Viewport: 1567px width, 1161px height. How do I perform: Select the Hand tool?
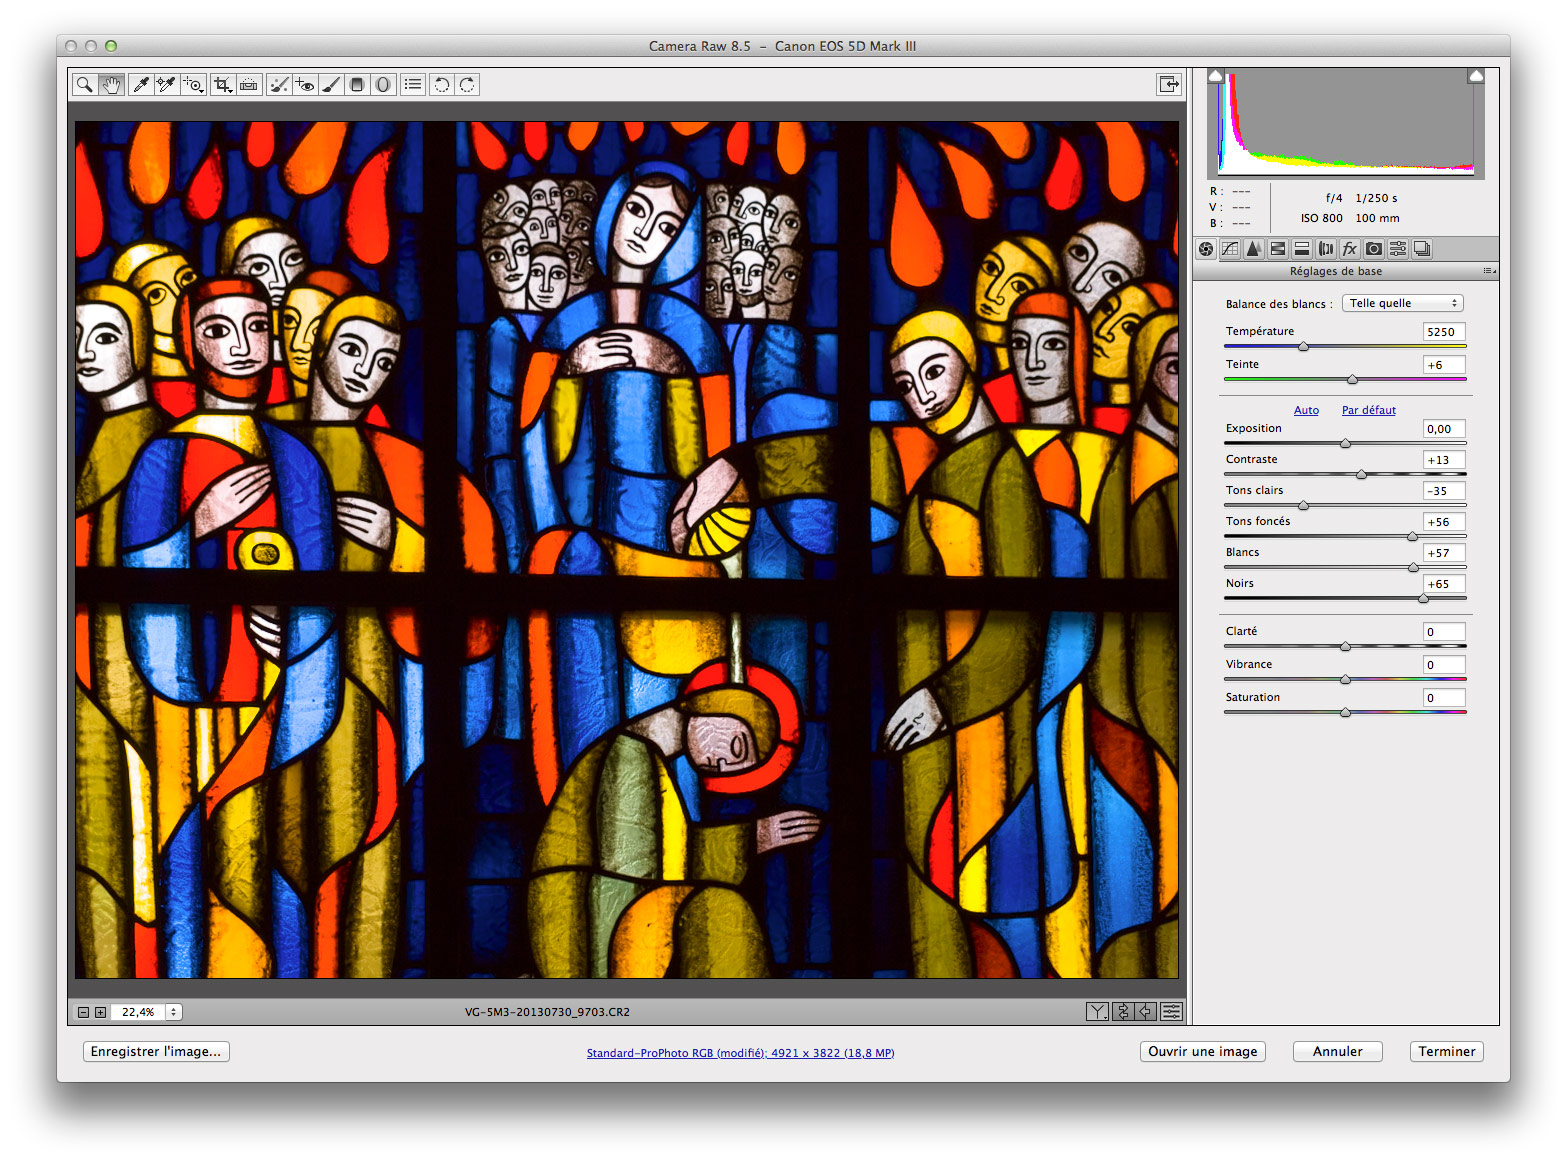(x=111, y=85)
